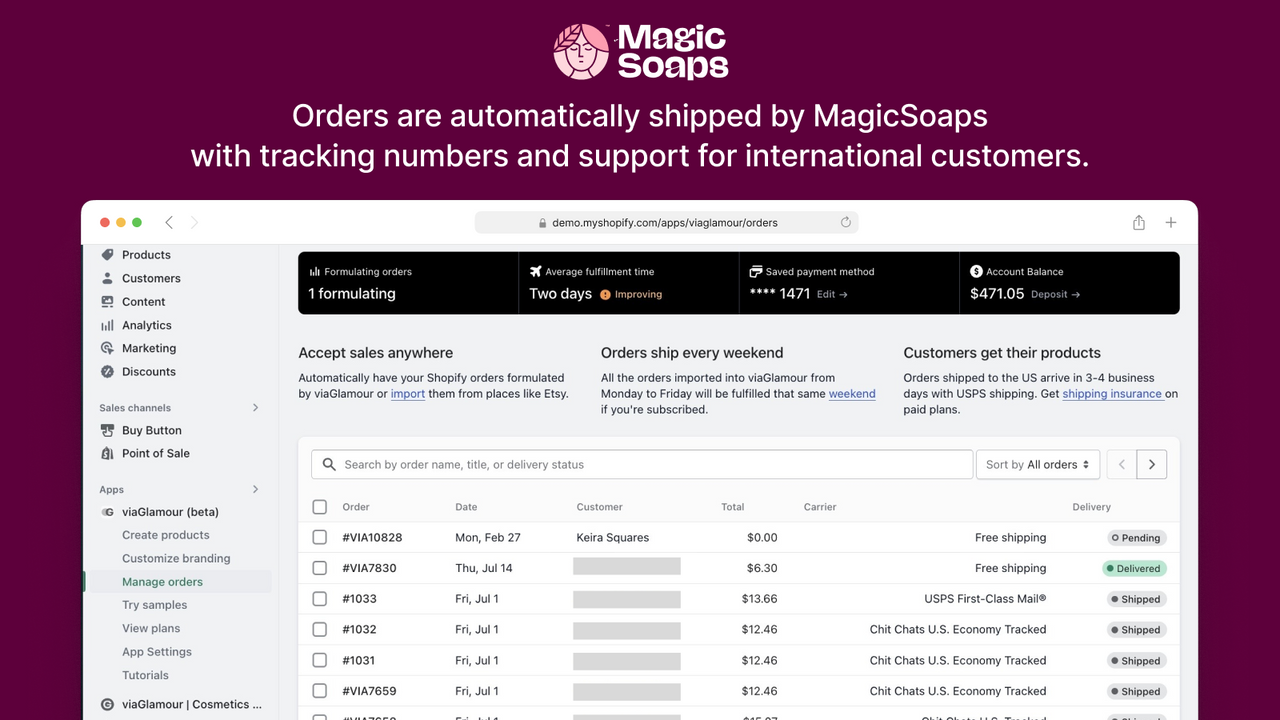The image size is (1280, 720).
Task: Click the viaGlamour (beta) app icon
Action: (x=107, y=511)
